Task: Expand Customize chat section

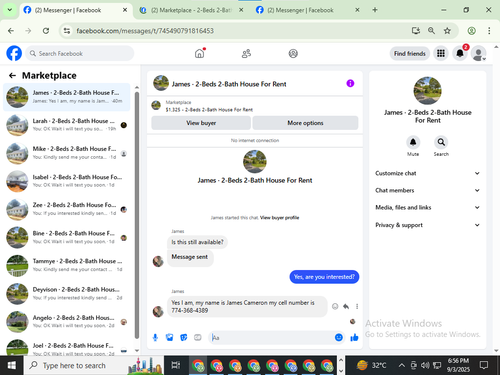Action: [427, 173]
